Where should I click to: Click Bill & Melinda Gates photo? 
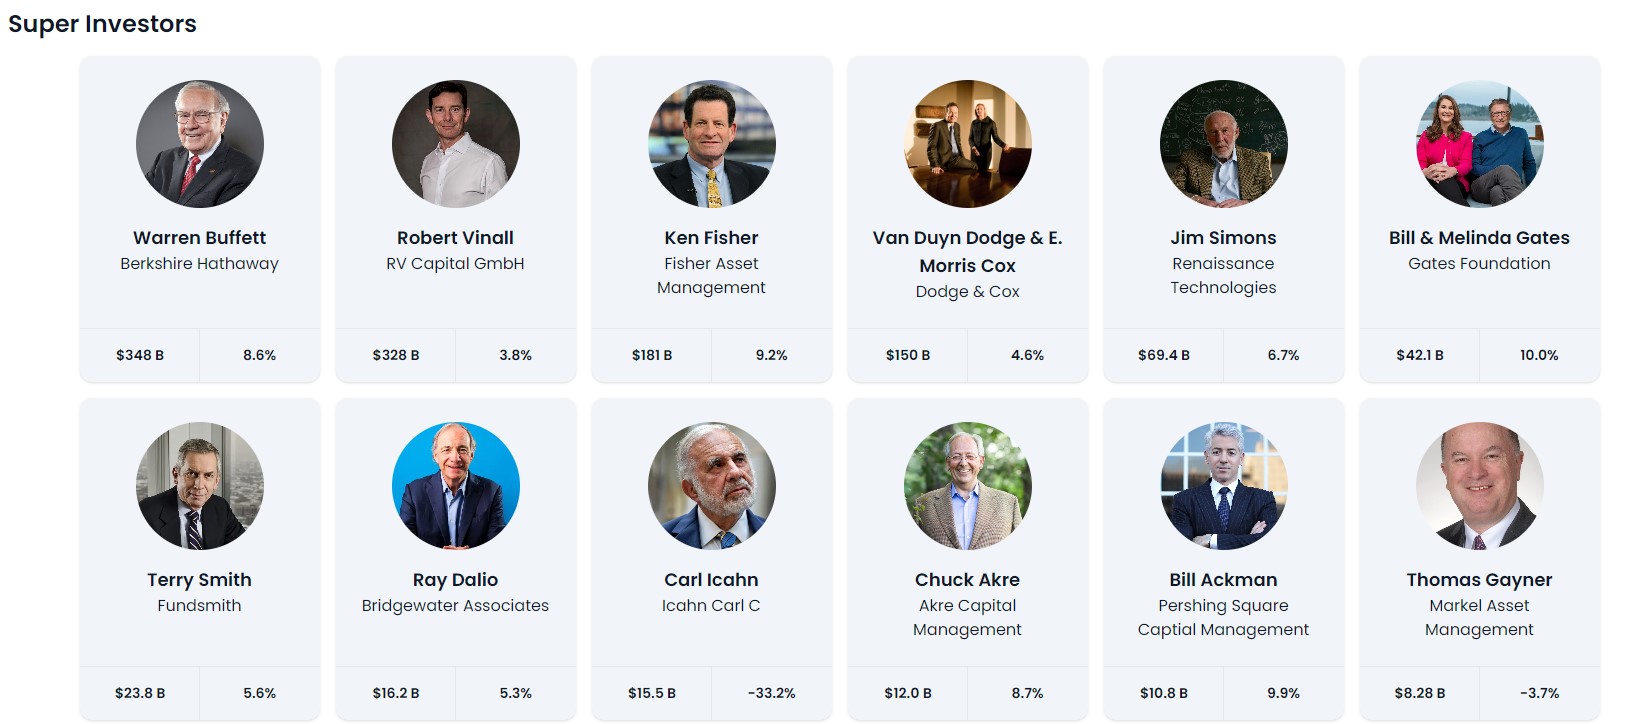coord(1480,144)
